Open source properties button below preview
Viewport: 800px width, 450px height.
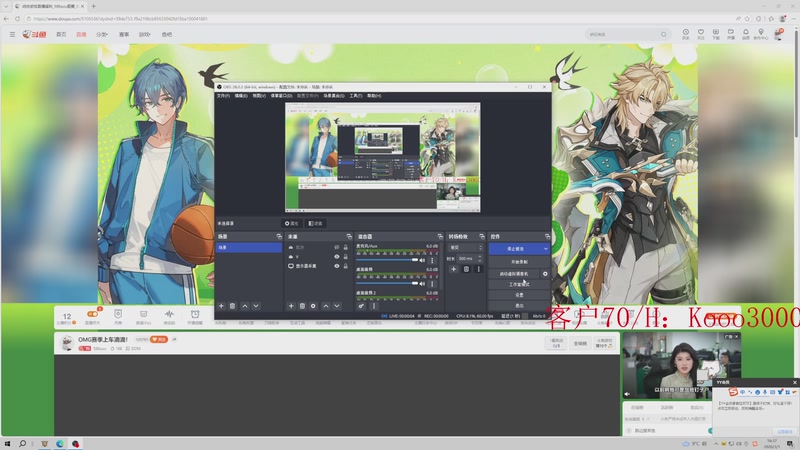tap(292, 223)
